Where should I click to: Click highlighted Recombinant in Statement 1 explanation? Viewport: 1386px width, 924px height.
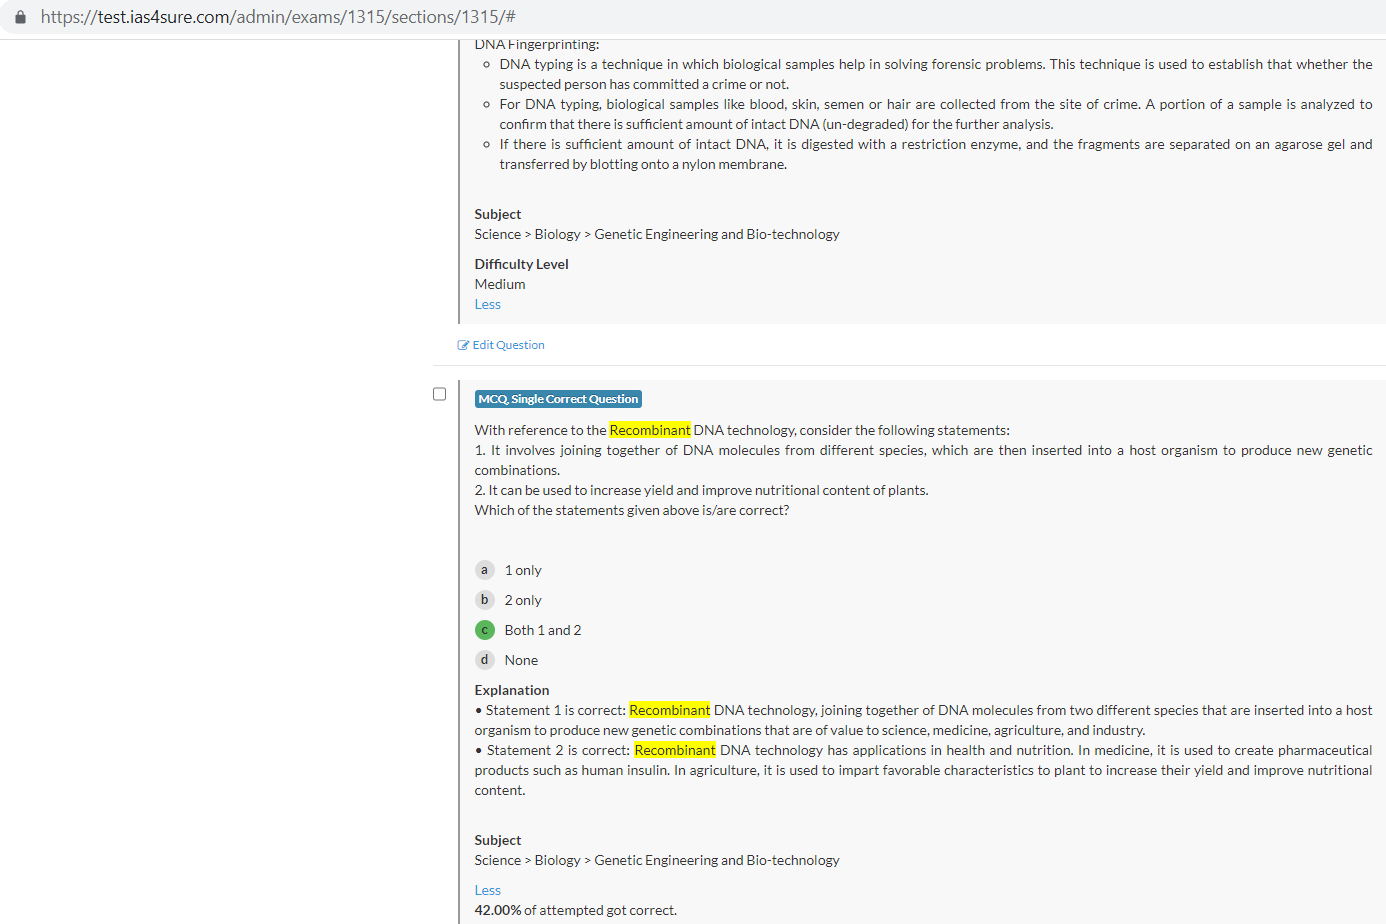(669, 710)
